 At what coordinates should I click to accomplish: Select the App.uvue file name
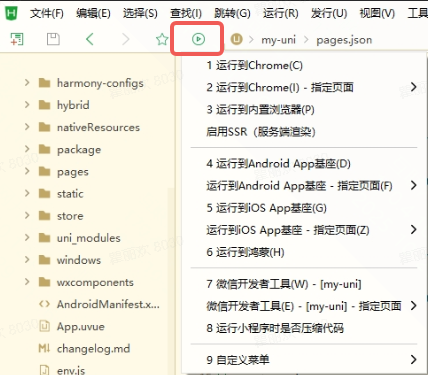point(81,326)
